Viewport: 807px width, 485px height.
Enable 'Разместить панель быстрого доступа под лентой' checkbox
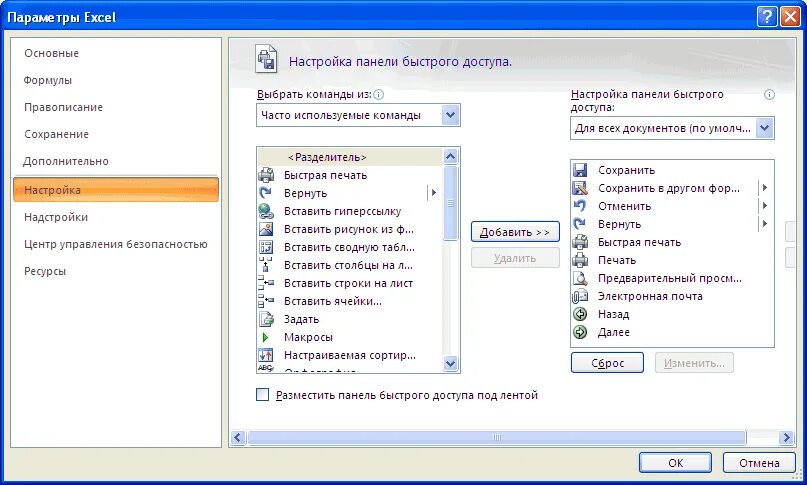[262, 395]
